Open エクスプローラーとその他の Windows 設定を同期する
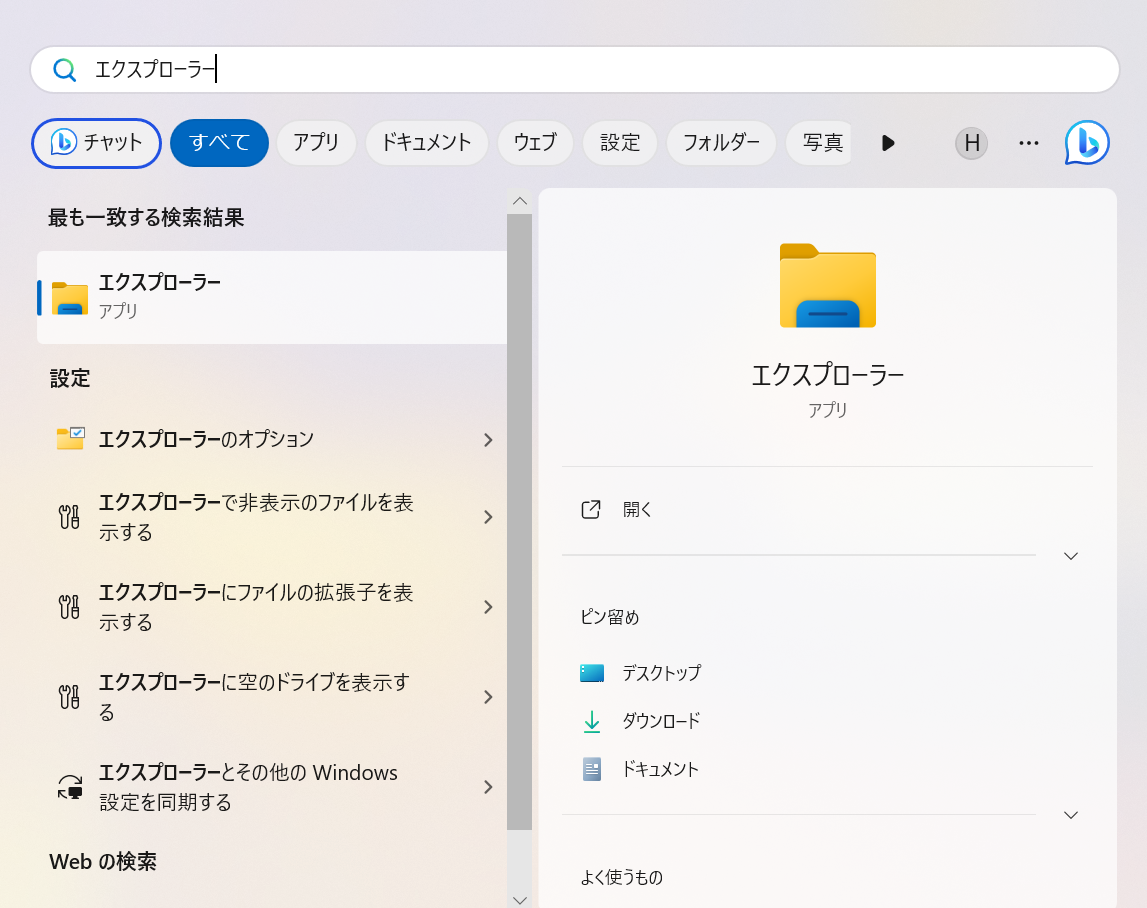Image resolution: width=1147 pixels, height=908 pixels. (271, 787)
